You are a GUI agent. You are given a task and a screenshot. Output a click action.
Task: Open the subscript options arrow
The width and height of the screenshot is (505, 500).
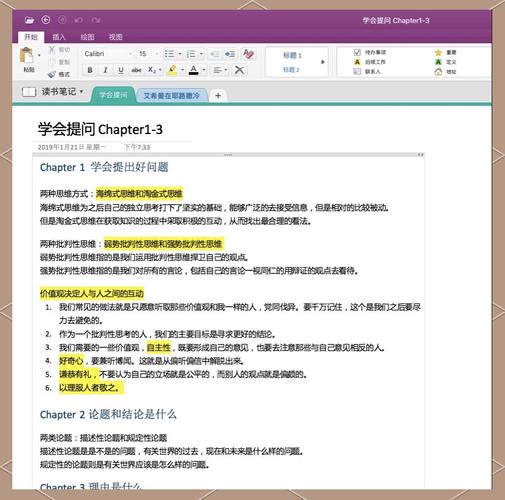(160, 70)
